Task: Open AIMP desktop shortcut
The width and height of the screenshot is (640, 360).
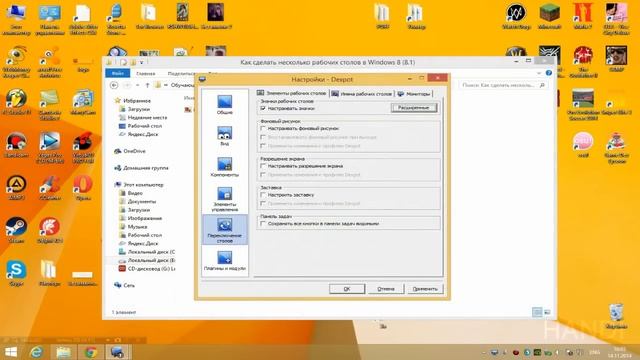Action: coord(16,187)
